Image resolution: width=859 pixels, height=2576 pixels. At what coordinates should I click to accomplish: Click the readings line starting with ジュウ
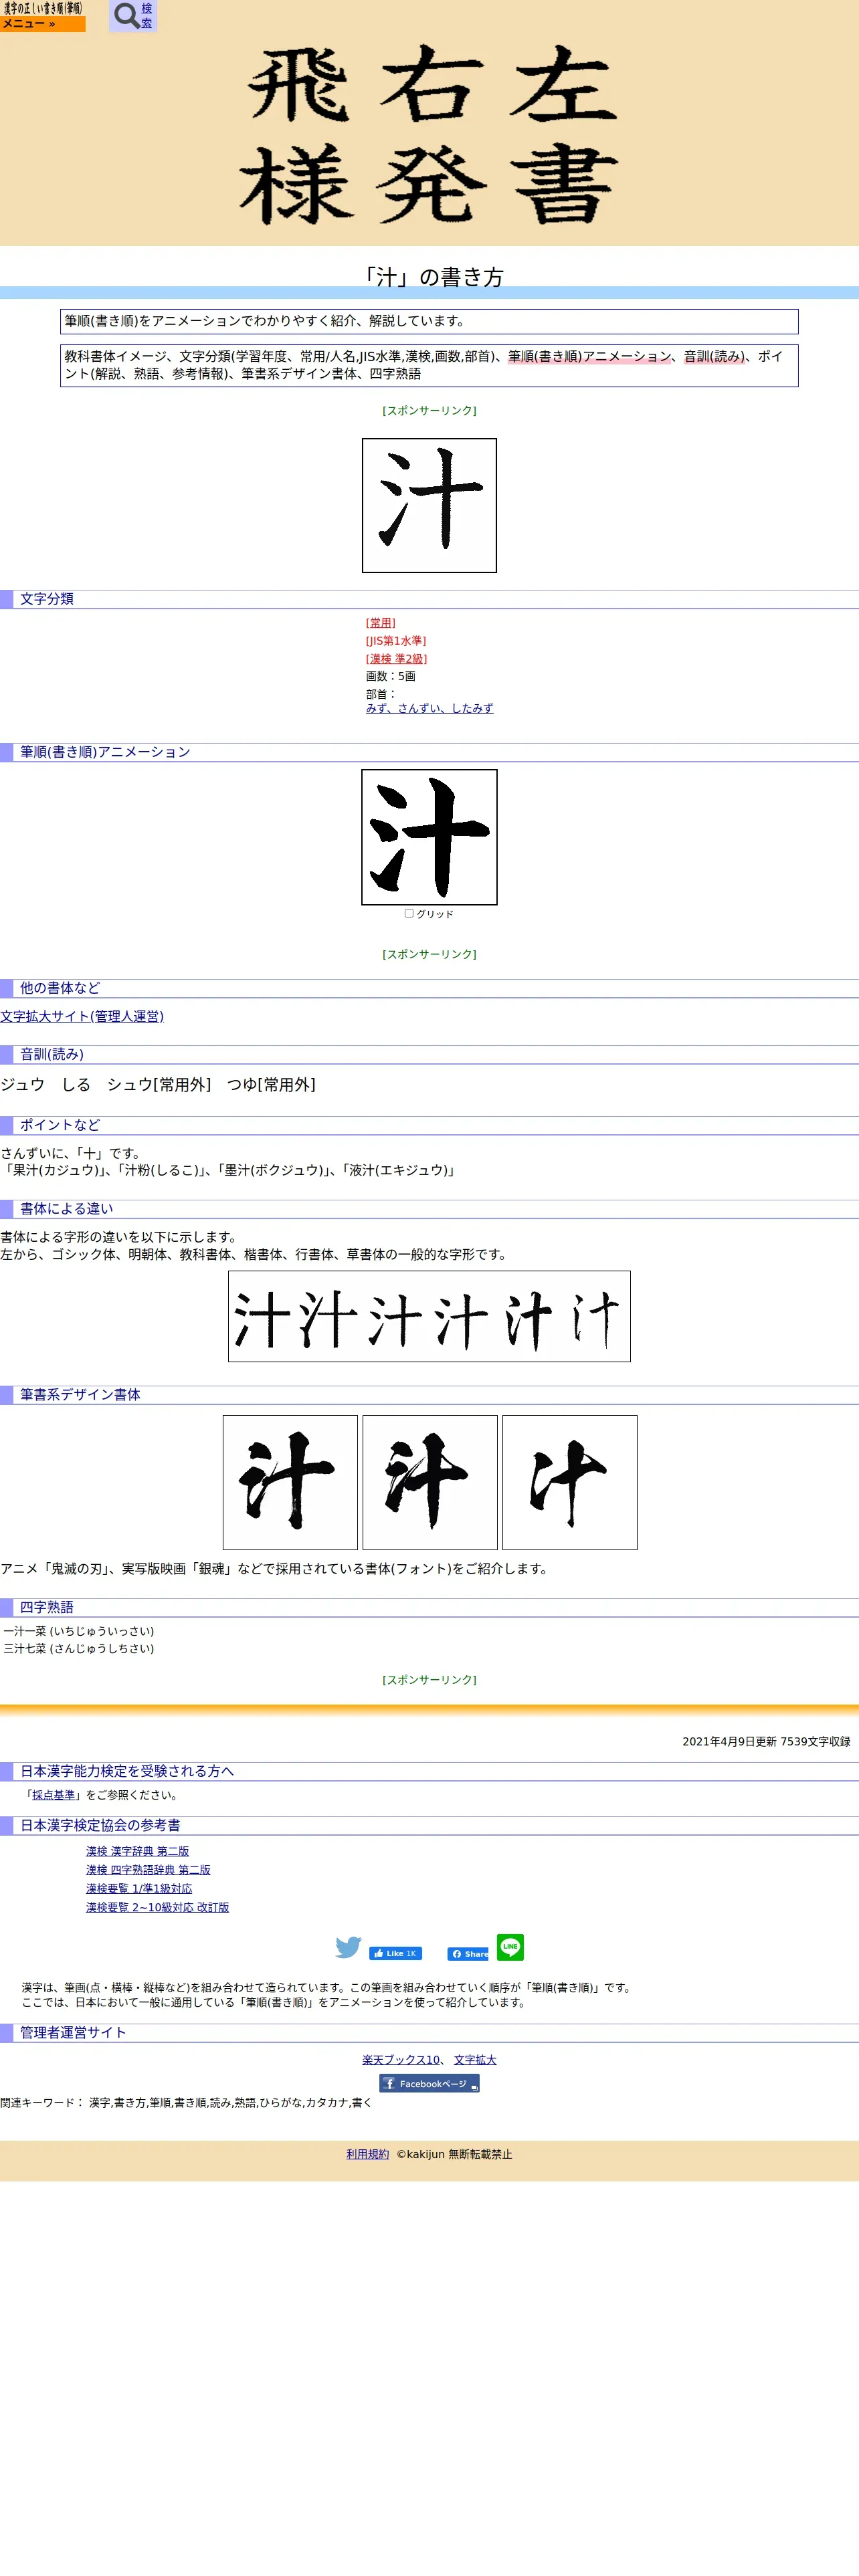pos(158,1085)
